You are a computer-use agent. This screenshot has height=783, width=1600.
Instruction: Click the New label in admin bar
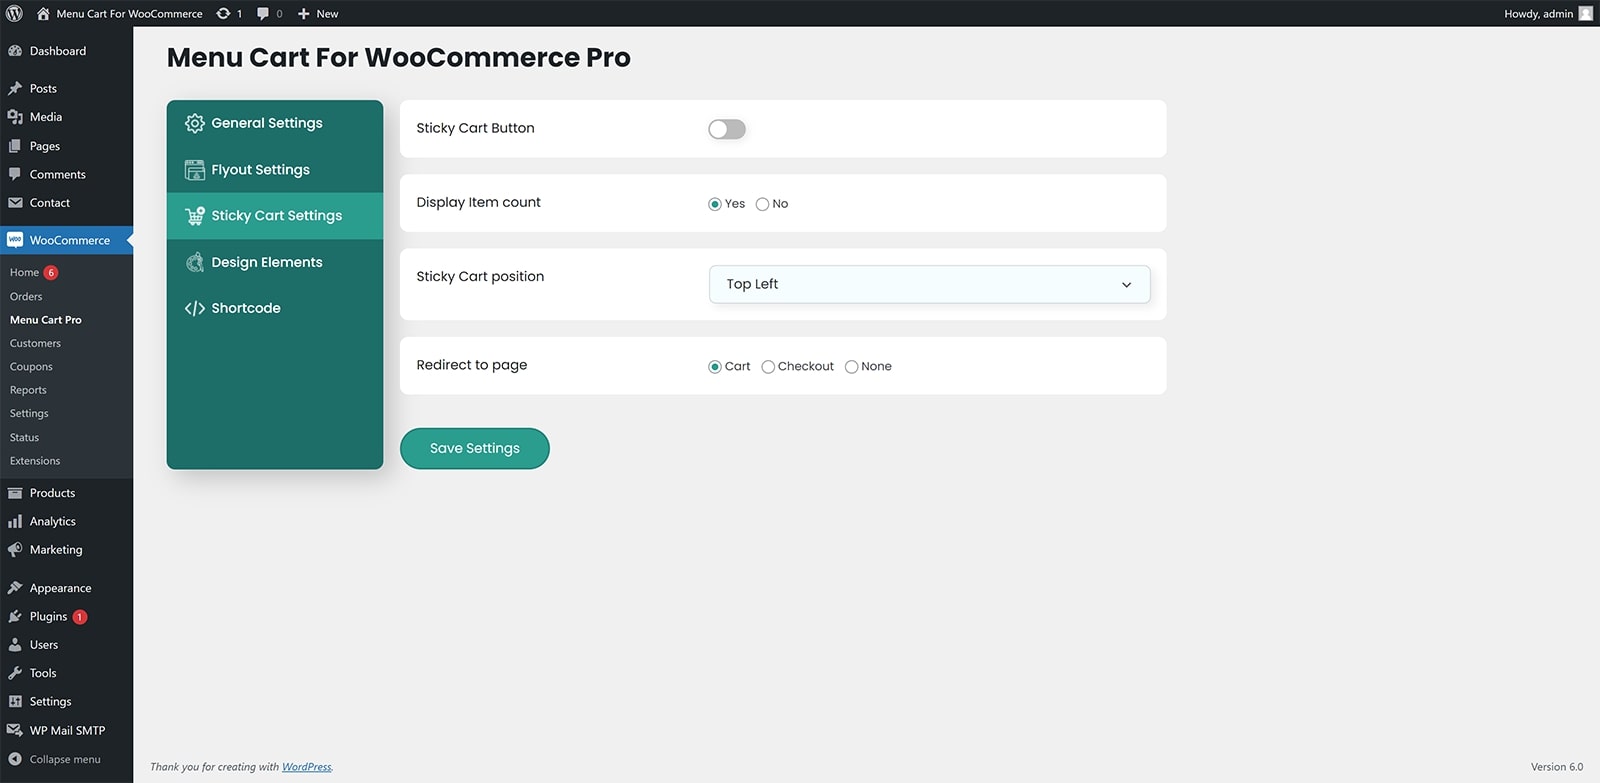(x=327, y=14)
